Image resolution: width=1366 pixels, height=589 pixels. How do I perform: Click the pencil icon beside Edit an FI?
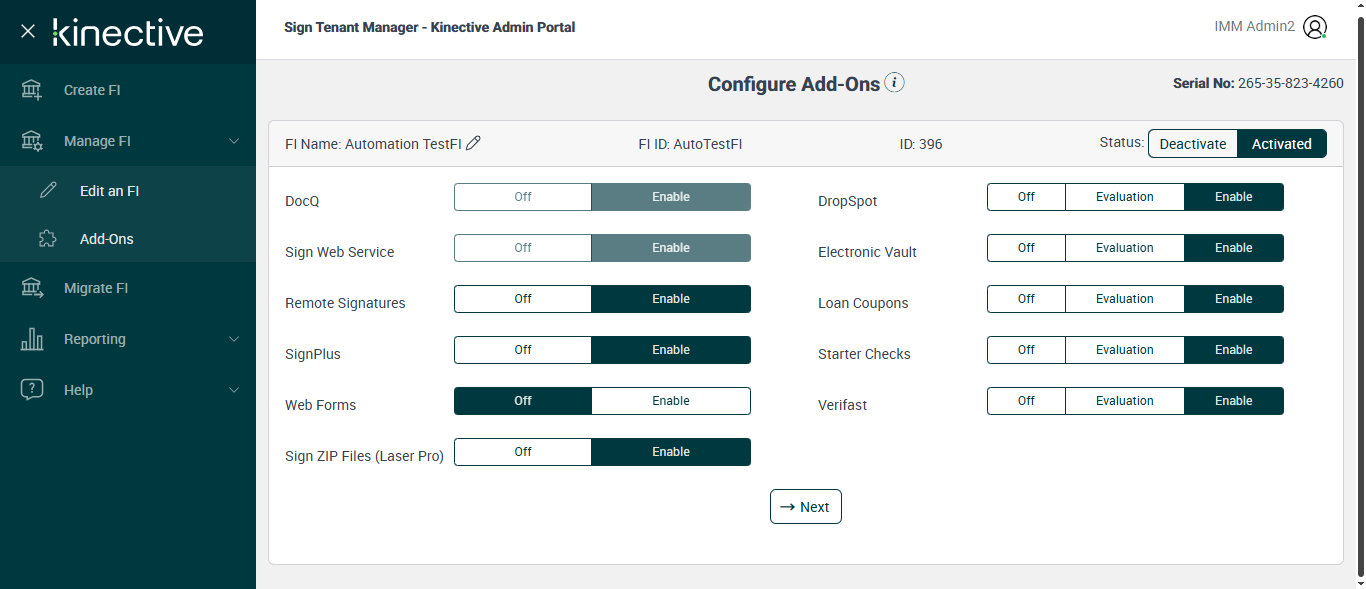[48, 191]
